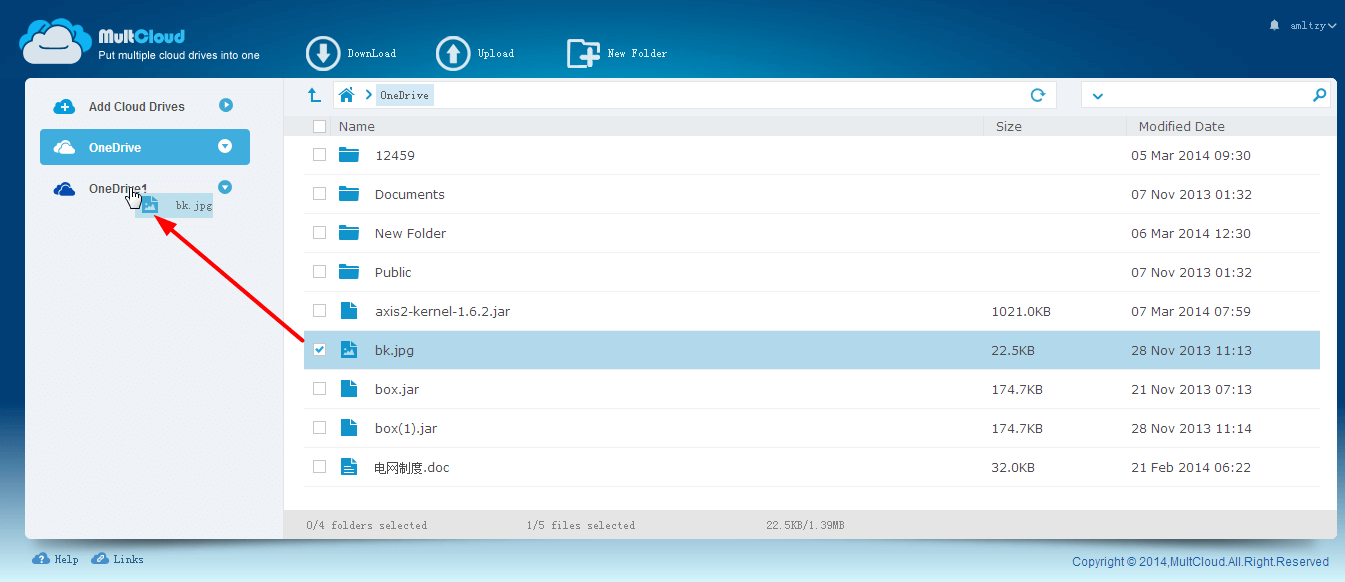Click the OneDrive breadcrumb
The image size is (1345, 582).
(x=404, y=95)
